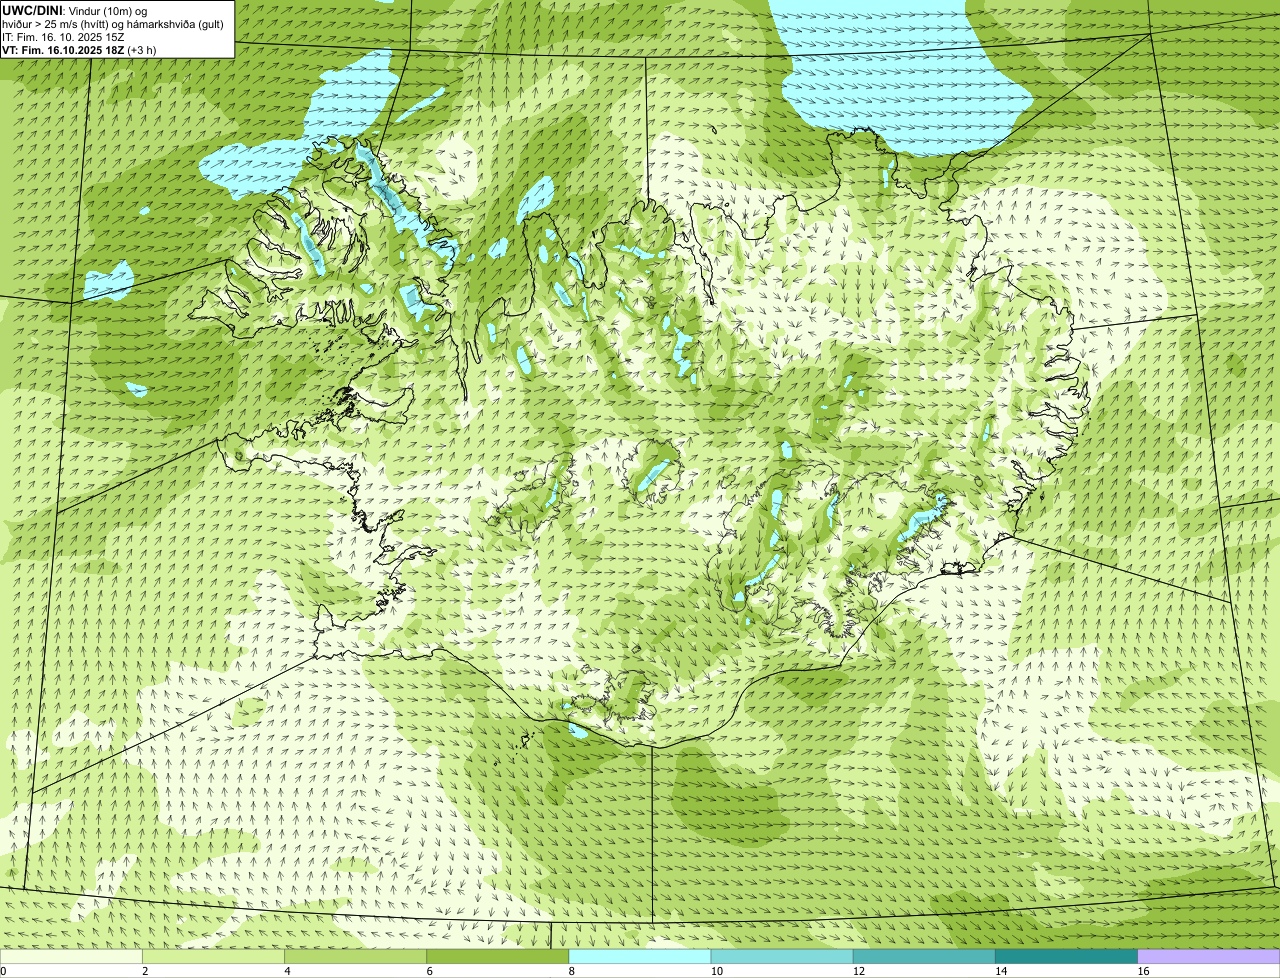Screen dimensions: 1280x978
Task: Click the '12' tick label on the scale
Action: (858, 971)
